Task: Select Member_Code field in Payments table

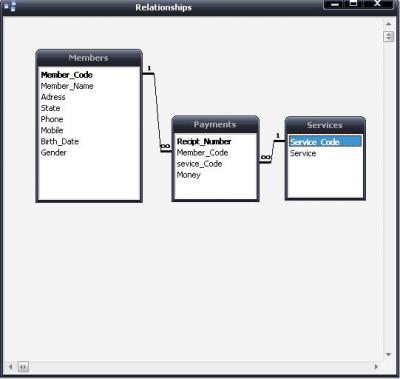Action: (202, 153)
